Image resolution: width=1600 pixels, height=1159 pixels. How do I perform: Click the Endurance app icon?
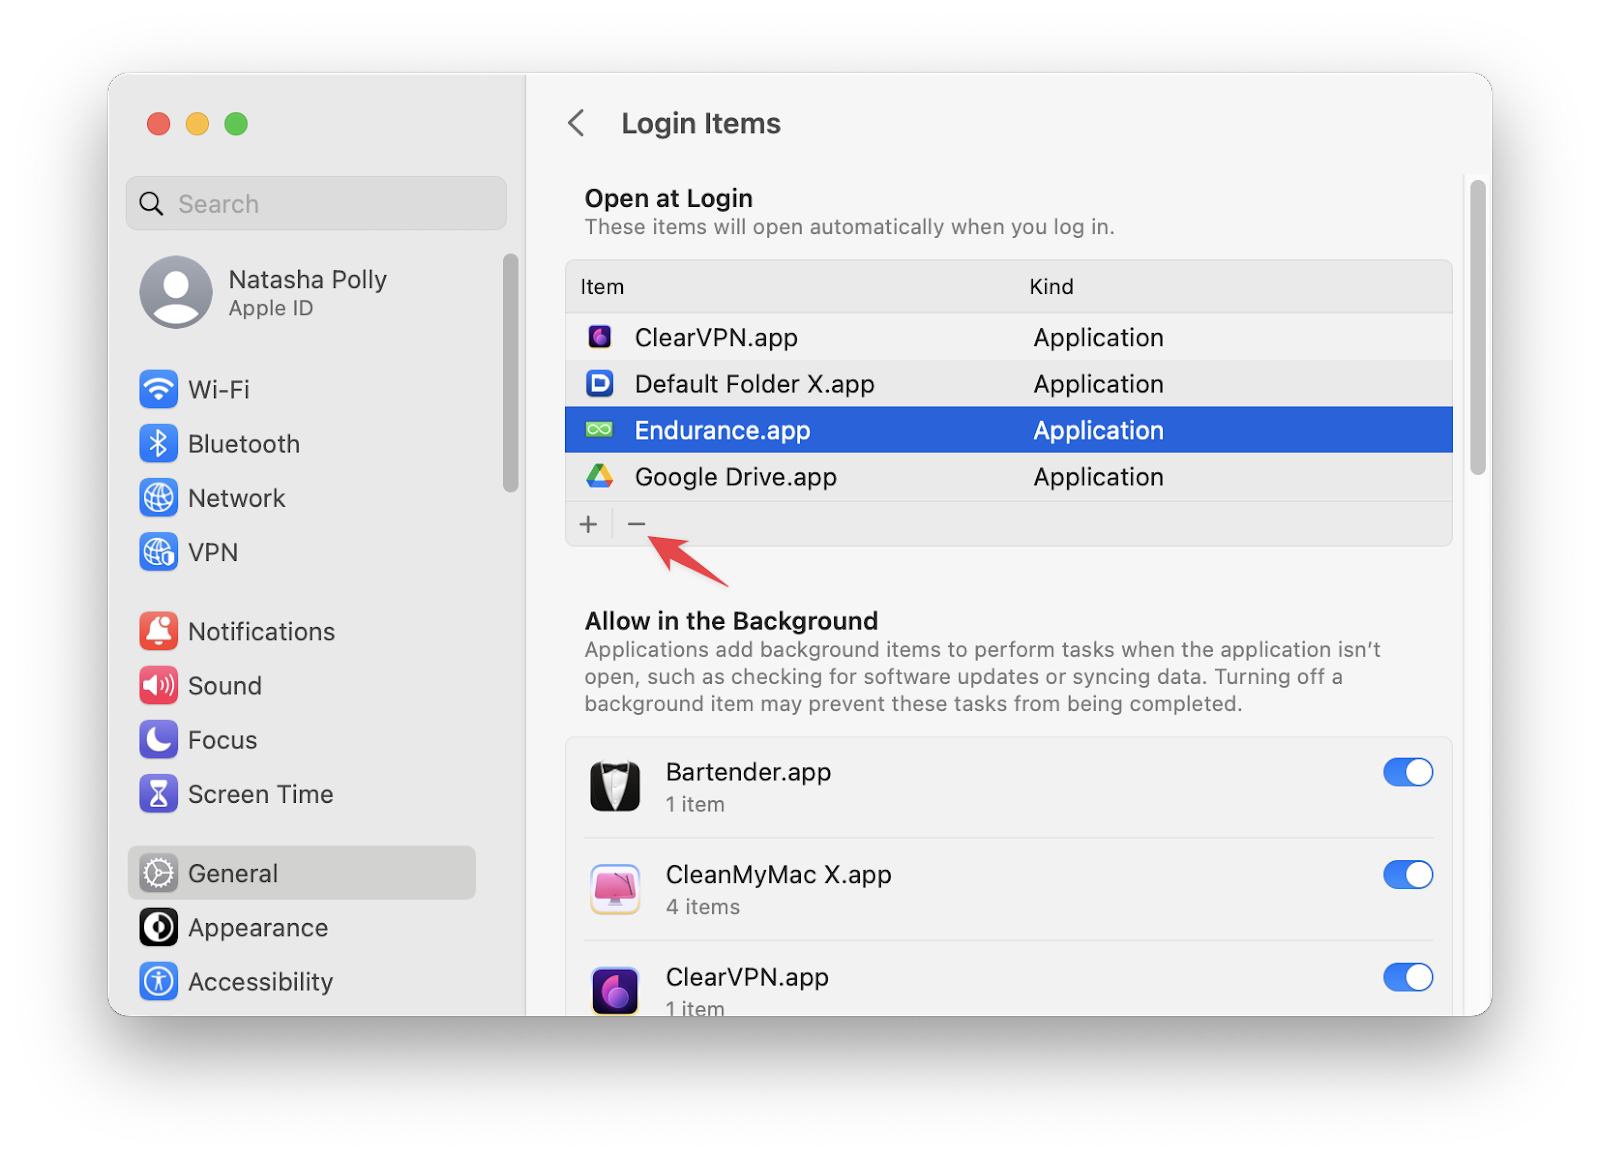pos(600,429)
